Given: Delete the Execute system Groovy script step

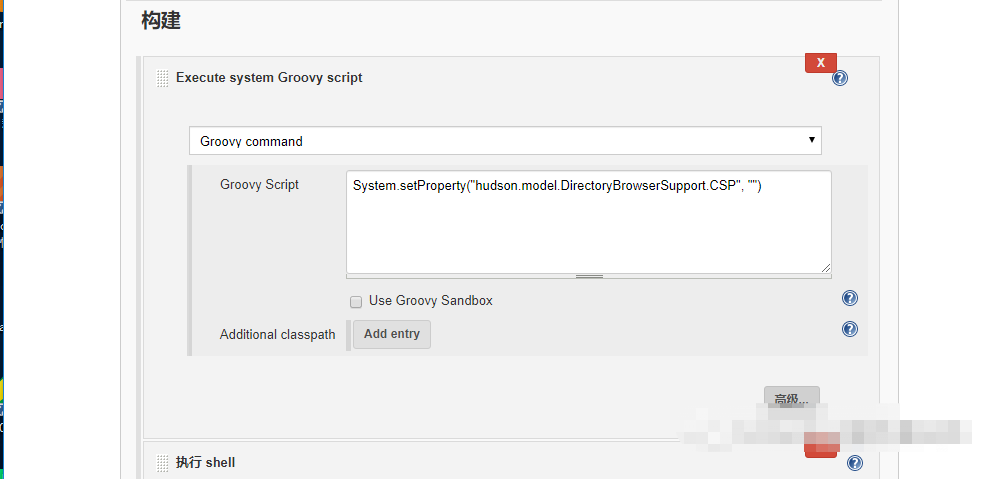Looking at the screenshot, I should click(x=820, y=63).
